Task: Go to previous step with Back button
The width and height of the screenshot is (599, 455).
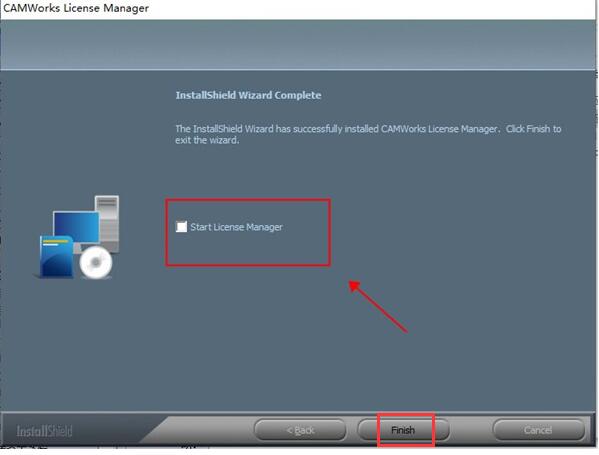Action: 300,430
